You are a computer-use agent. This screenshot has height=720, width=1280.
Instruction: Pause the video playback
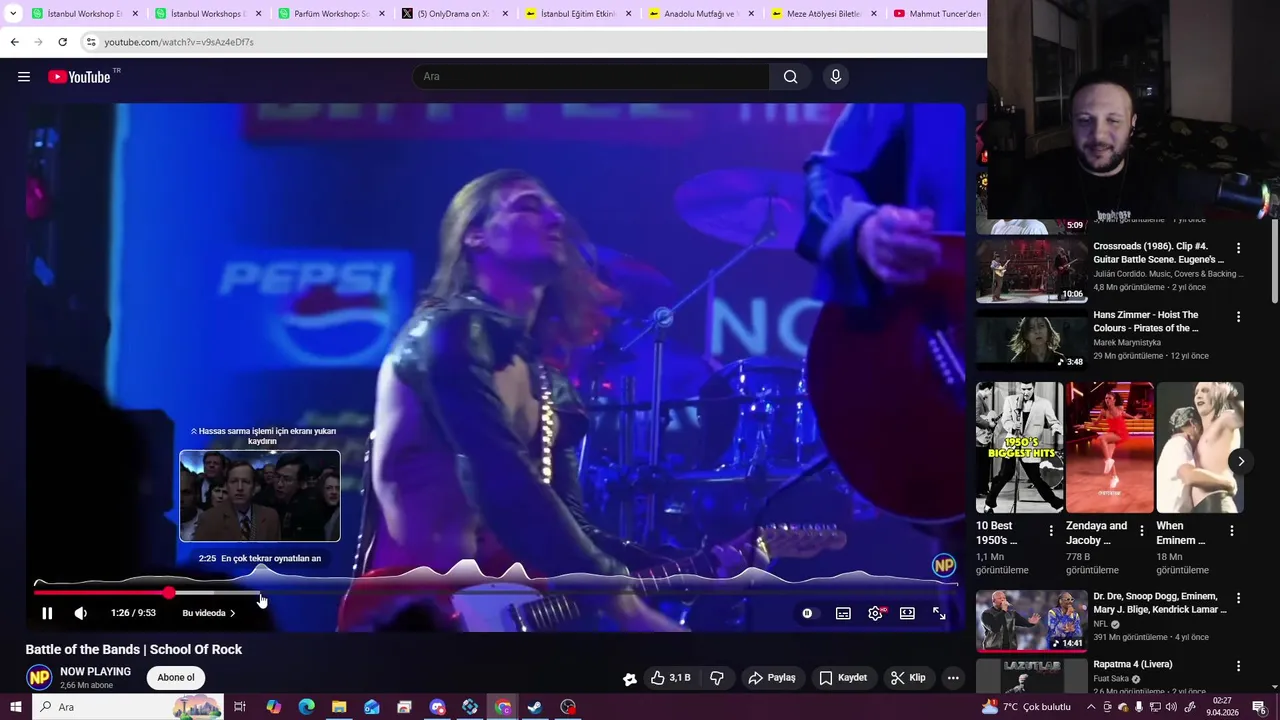[x=47, y=613]
